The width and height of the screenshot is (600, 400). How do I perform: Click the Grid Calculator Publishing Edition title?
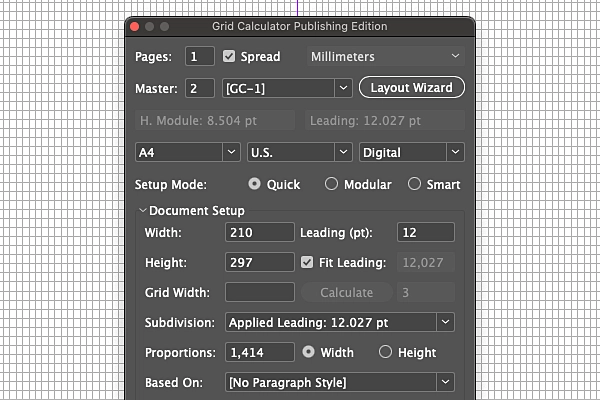point(300,26)
